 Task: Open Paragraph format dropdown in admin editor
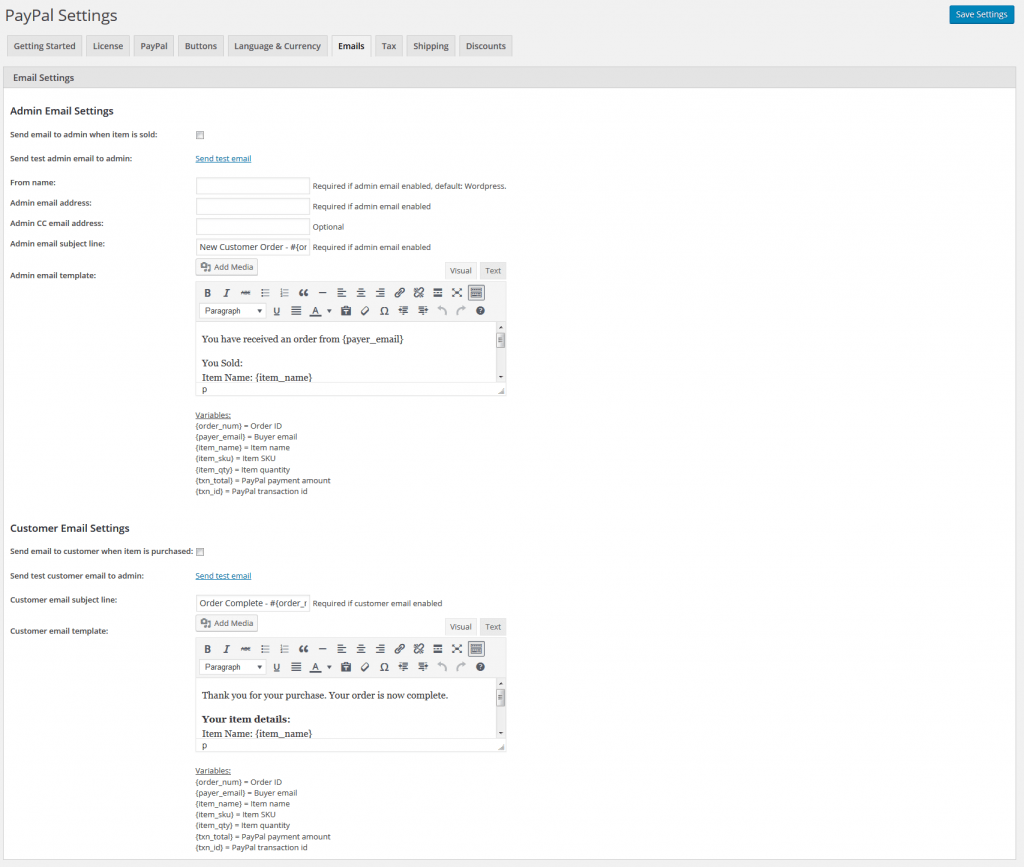[232, 311]
